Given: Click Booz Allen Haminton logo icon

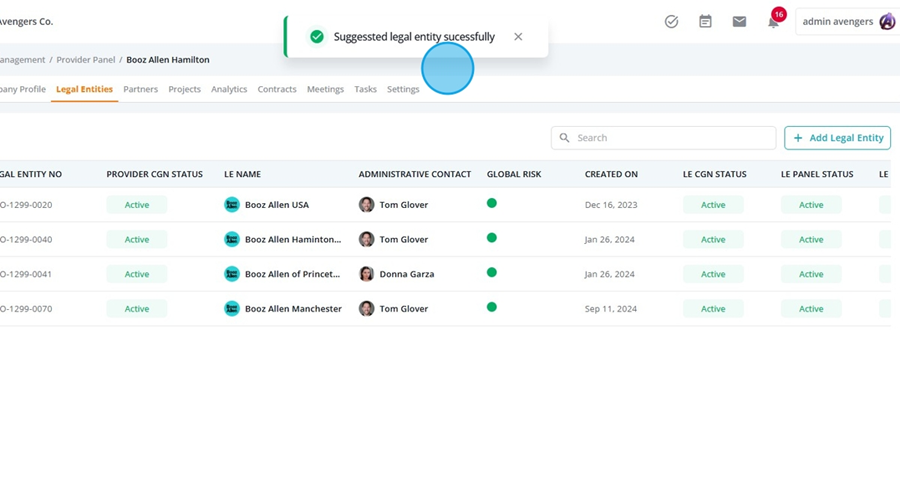Looking at the screenshot, I should click(232, 239).
